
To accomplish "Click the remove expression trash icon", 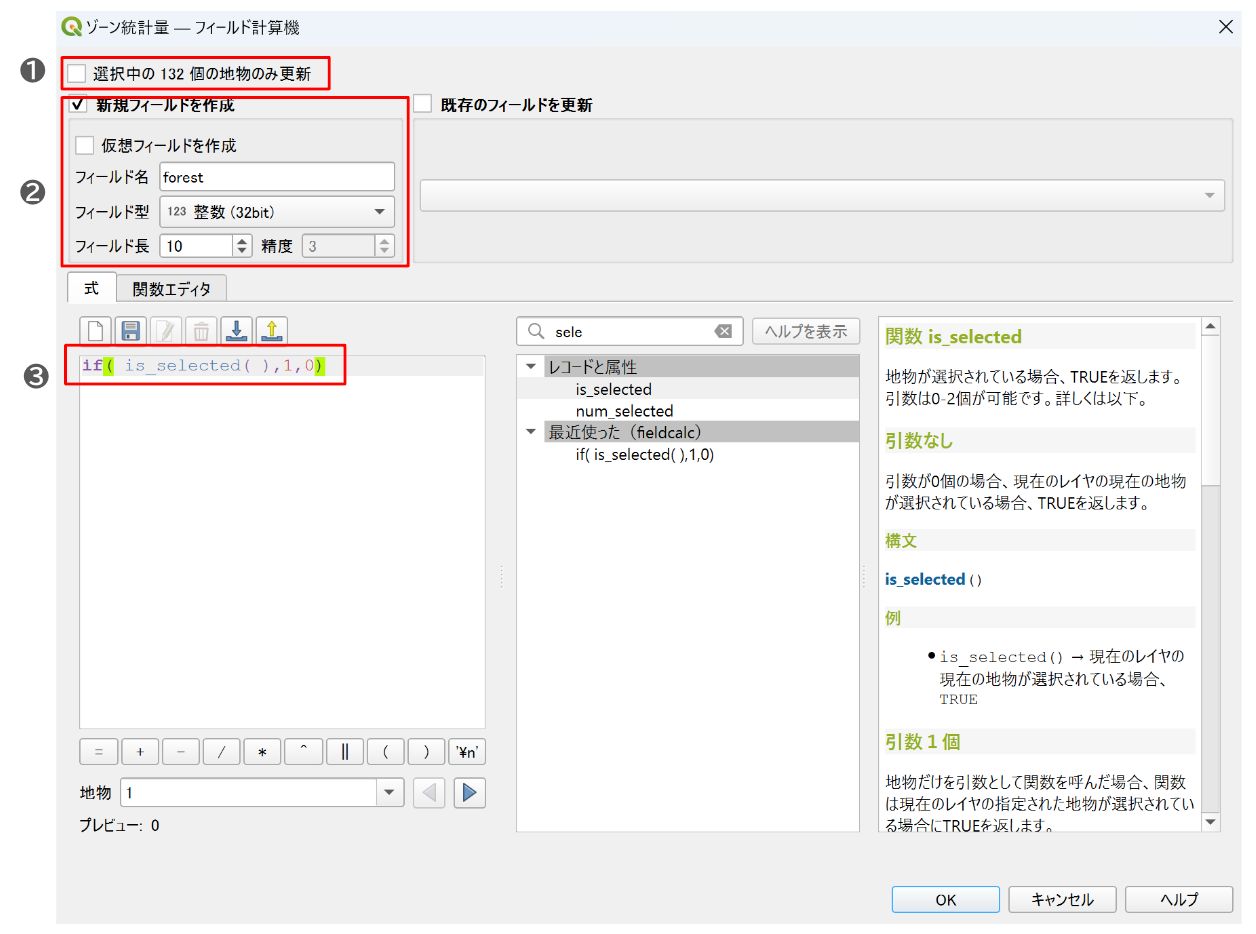I will pos(201,332).
